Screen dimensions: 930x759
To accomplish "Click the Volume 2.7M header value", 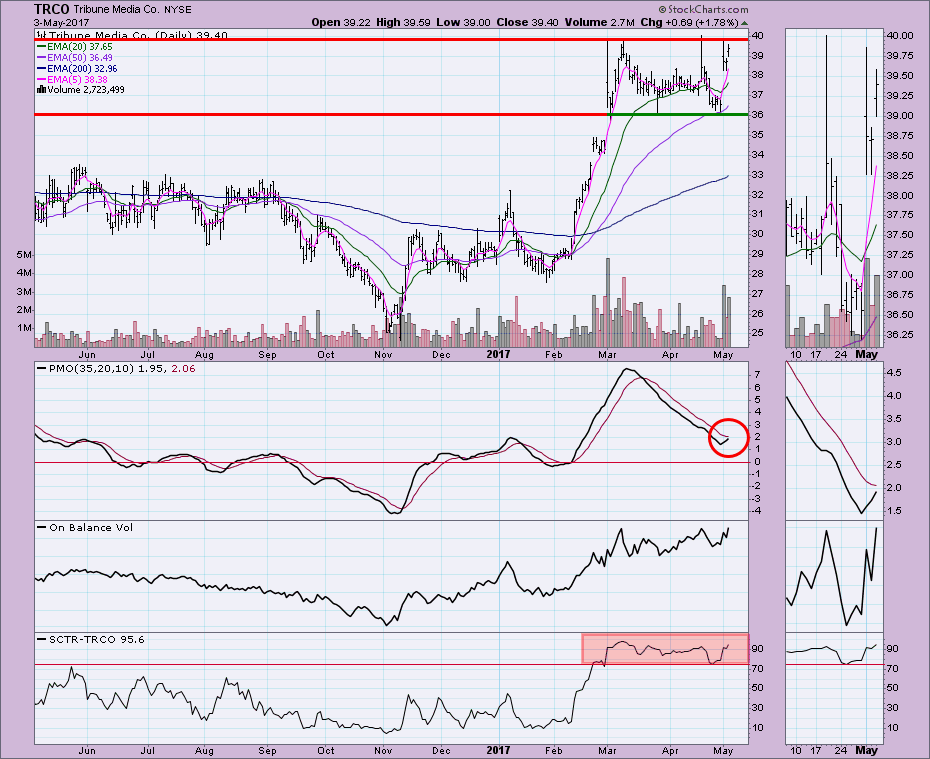I will pos(621,22).
